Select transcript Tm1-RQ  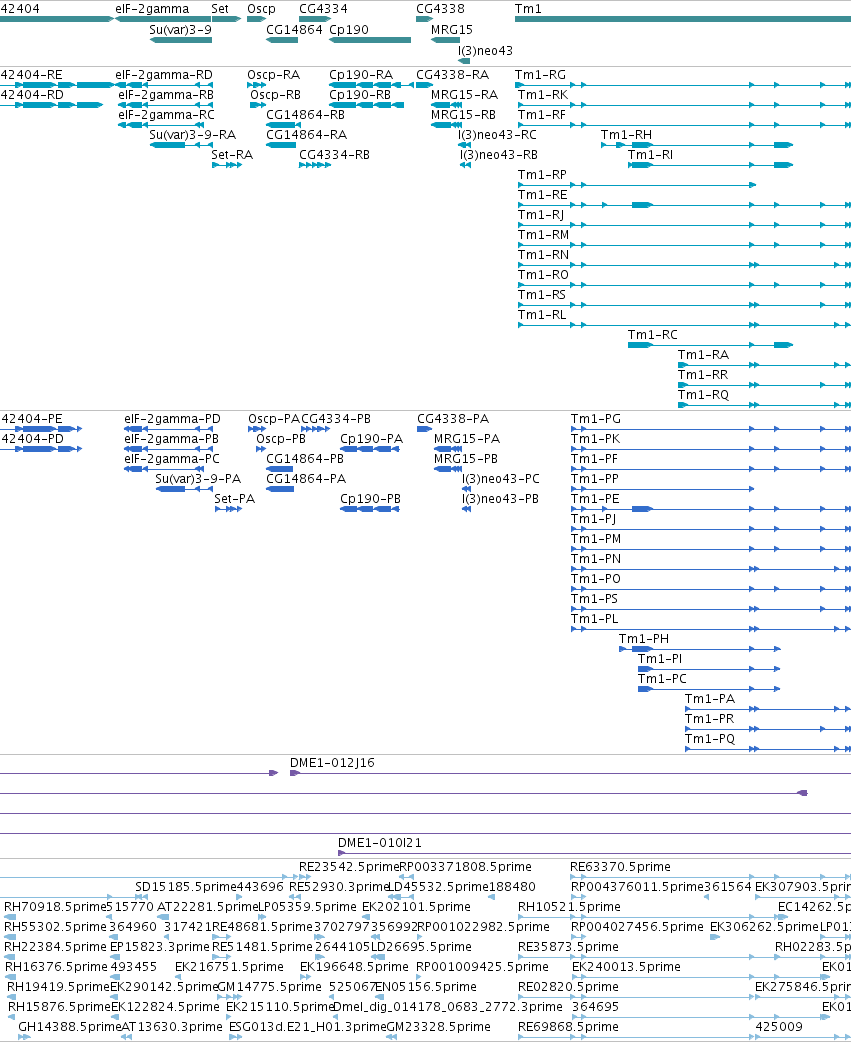pos(703,394)
